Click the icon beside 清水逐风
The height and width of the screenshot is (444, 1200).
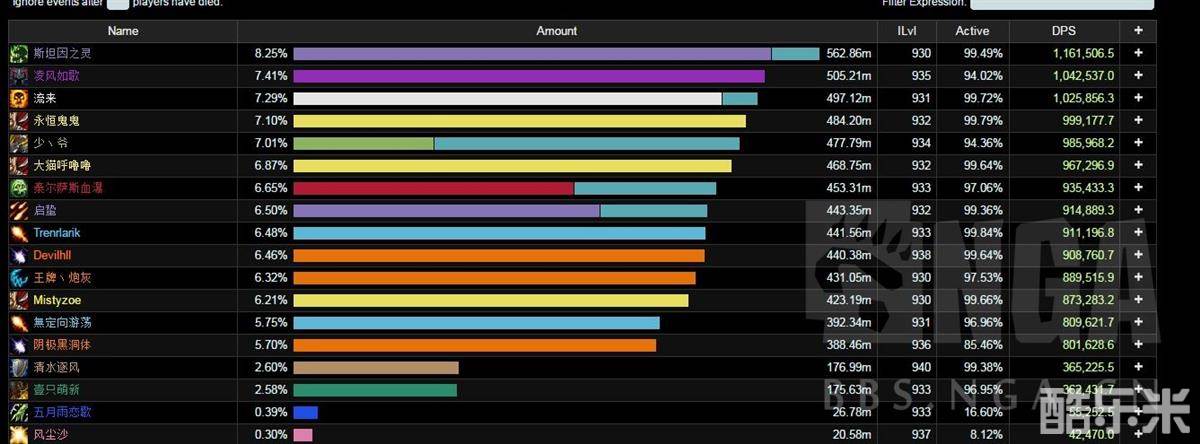(x=19, y=367)
